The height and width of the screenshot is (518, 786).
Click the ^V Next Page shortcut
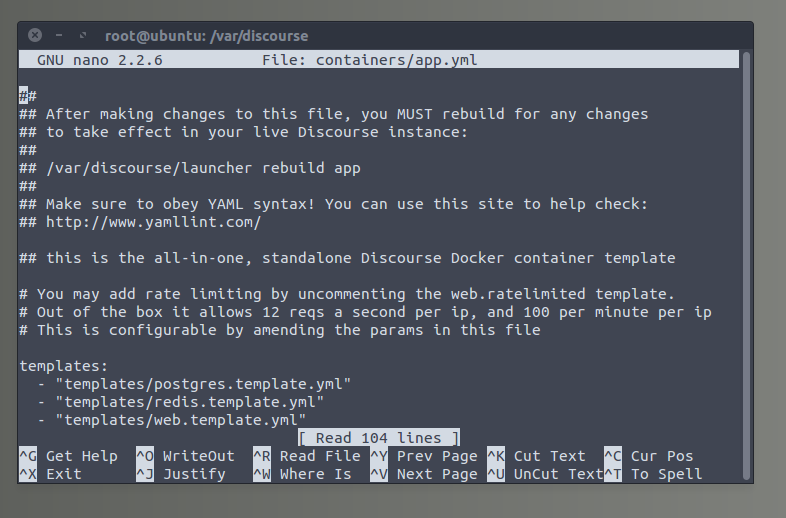pos(423,474)
